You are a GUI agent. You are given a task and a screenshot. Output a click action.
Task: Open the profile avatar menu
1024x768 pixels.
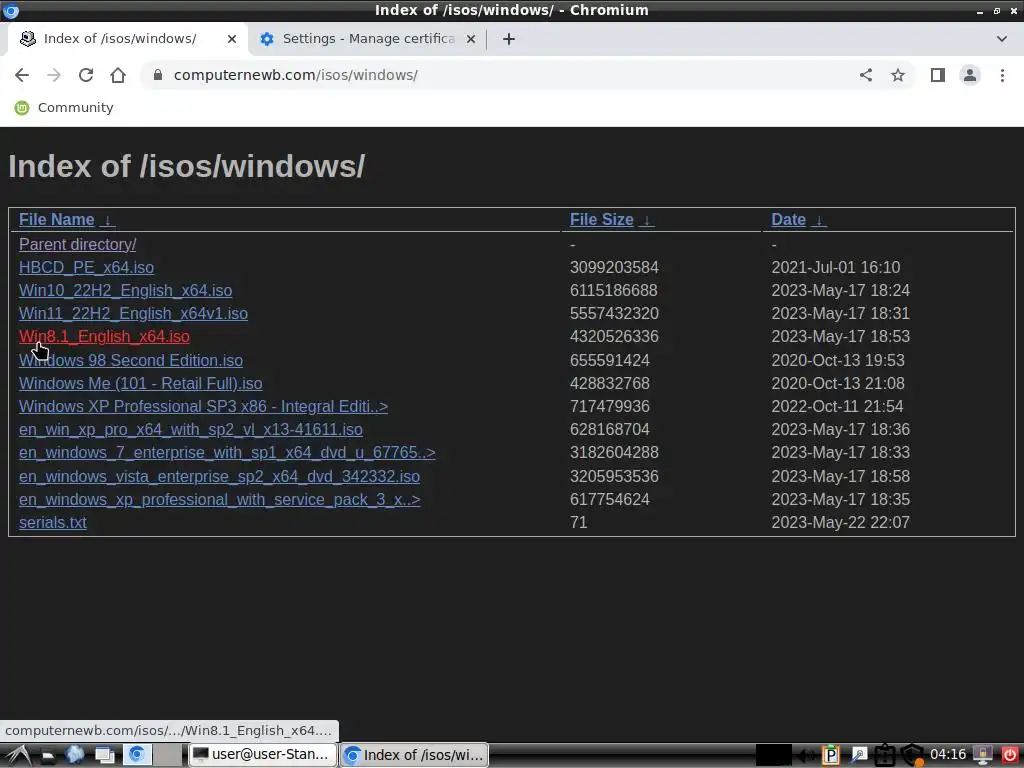pyautogui.click(x=970, y=75)
